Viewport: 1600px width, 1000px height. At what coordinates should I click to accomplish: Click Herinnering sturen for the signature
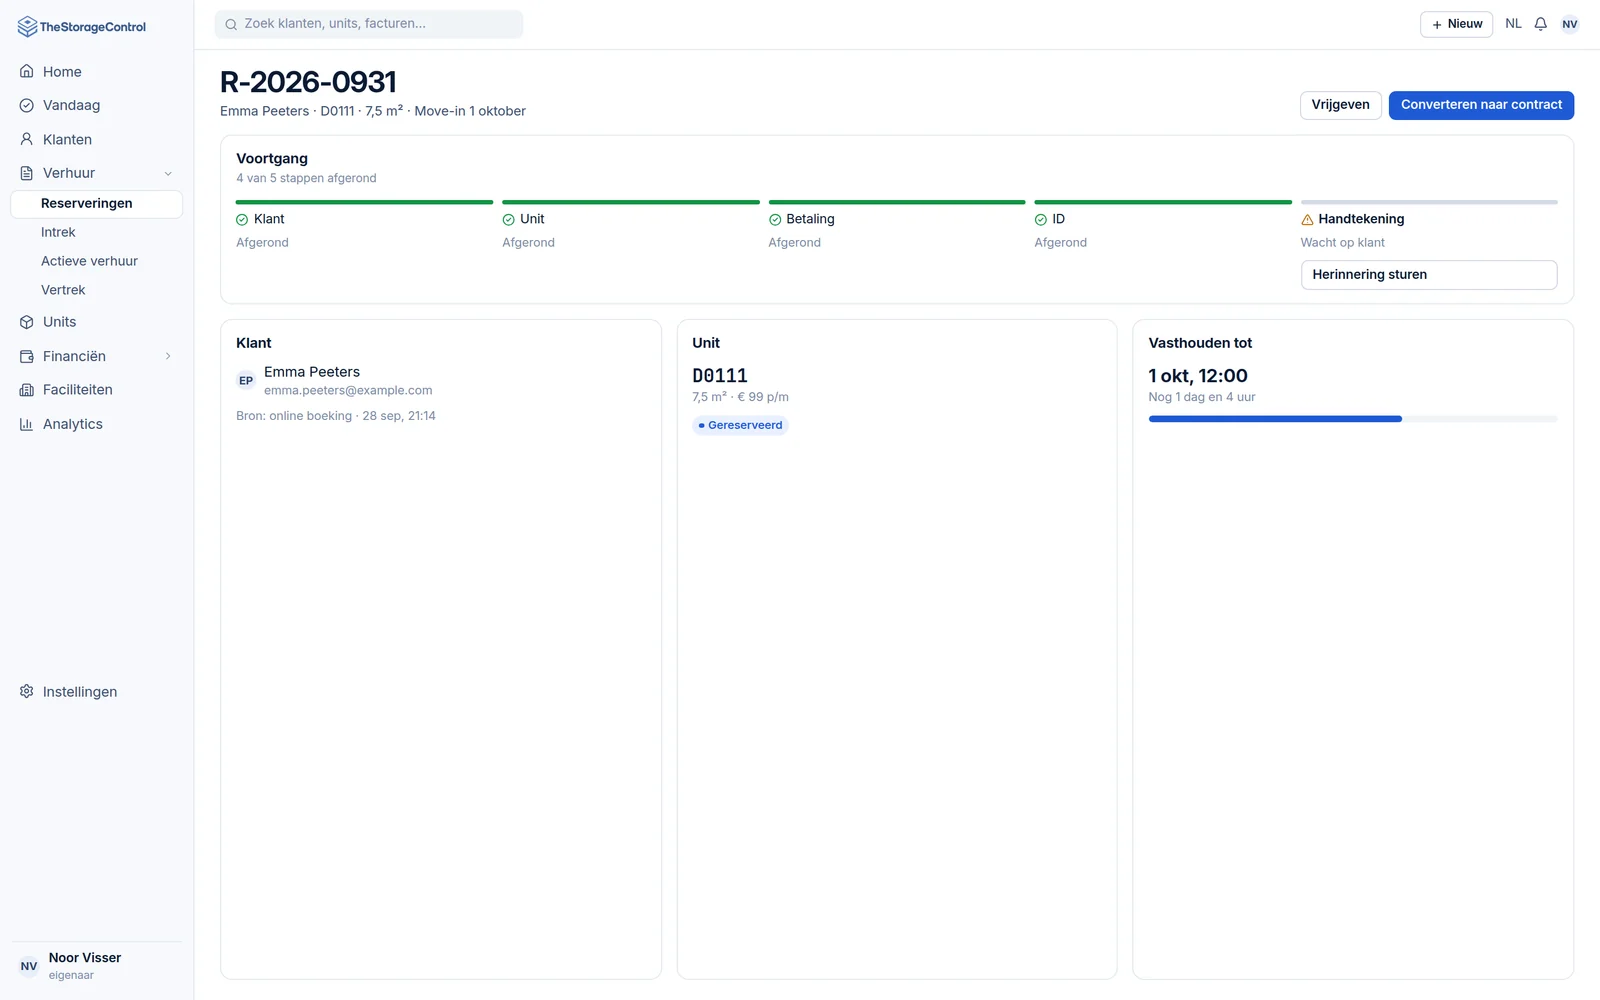pyautogui.click(x=1429, y=275)
